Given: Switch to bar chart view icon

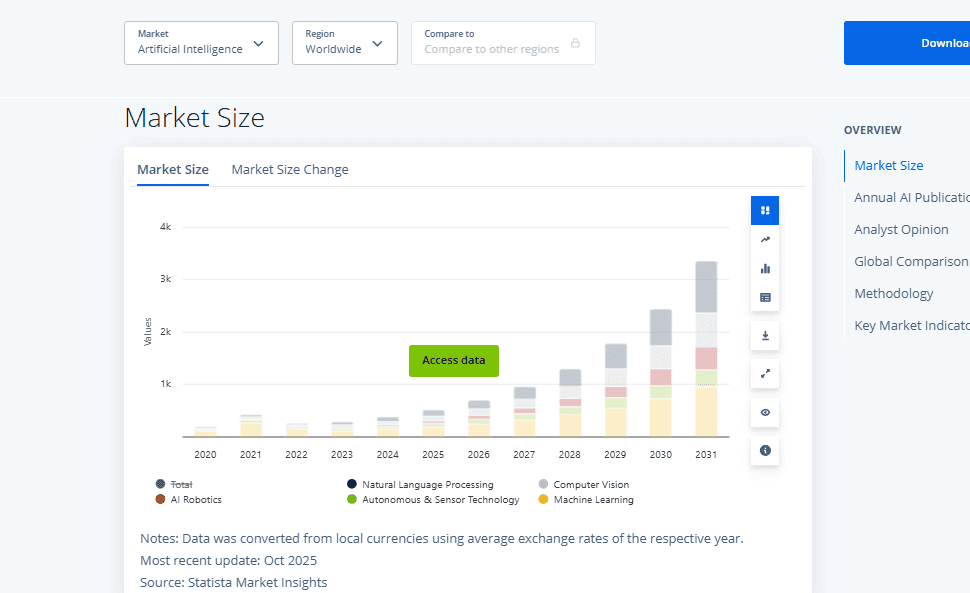Looking at the screenshot, I should point(765,268).
